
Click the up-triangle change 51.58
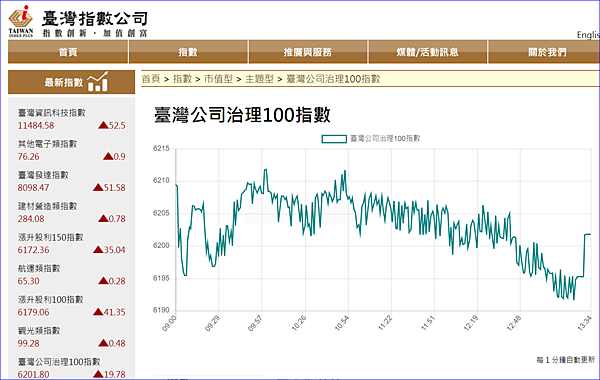(109, 188)
